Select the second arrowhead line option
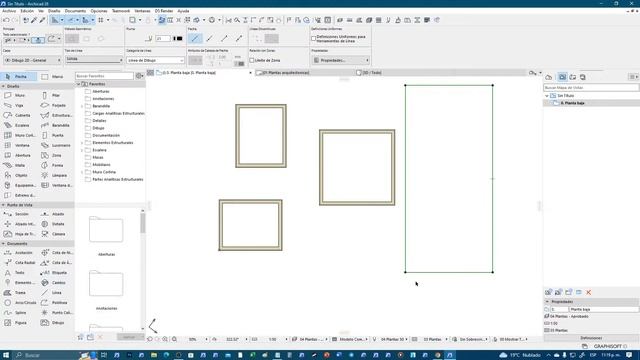Screen dimensions: 640x360 (x=210, y=38)
